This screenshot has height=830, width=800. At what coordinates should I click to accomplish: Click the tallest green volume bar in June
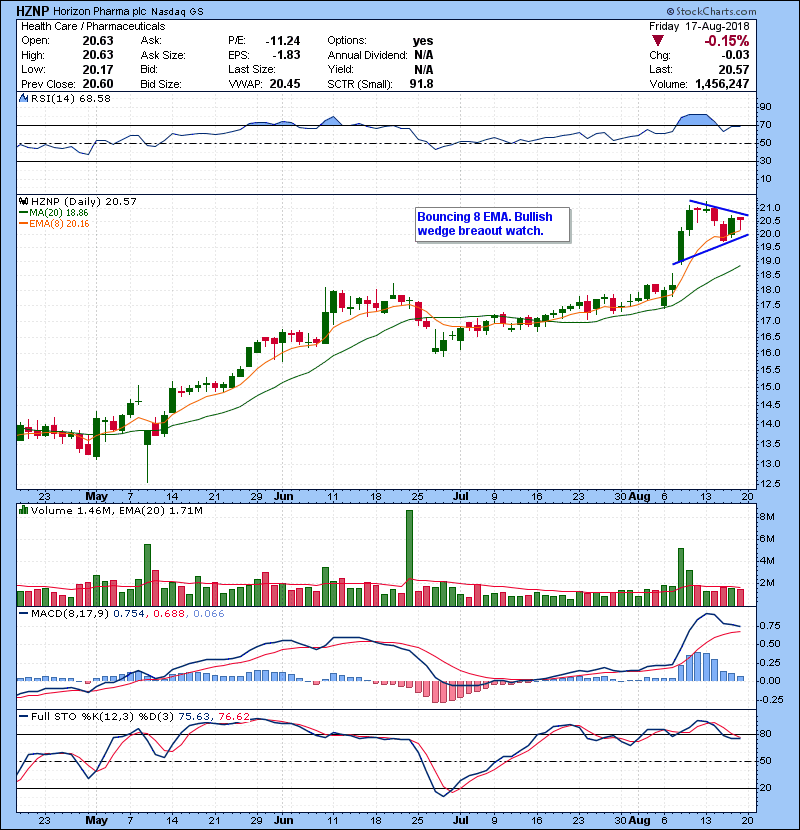409,558
